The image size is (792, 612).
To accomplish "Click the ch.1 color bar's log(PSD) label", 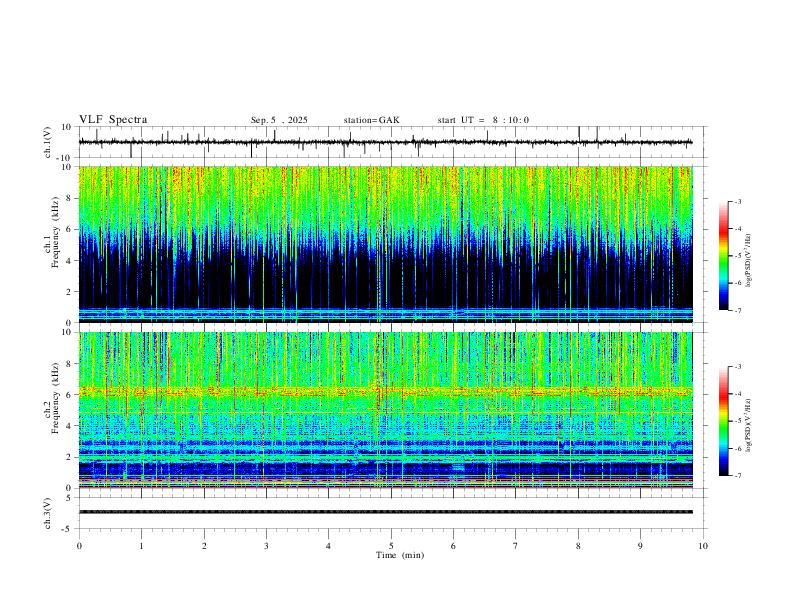I will [x=749, y=261].
